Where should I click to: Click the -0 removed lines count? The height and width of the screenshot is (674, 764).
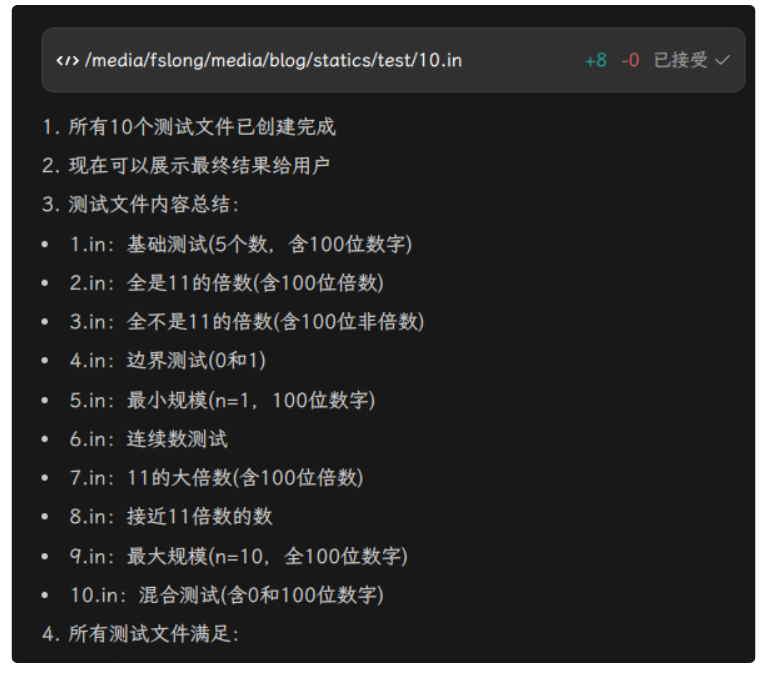pos(630,60)
